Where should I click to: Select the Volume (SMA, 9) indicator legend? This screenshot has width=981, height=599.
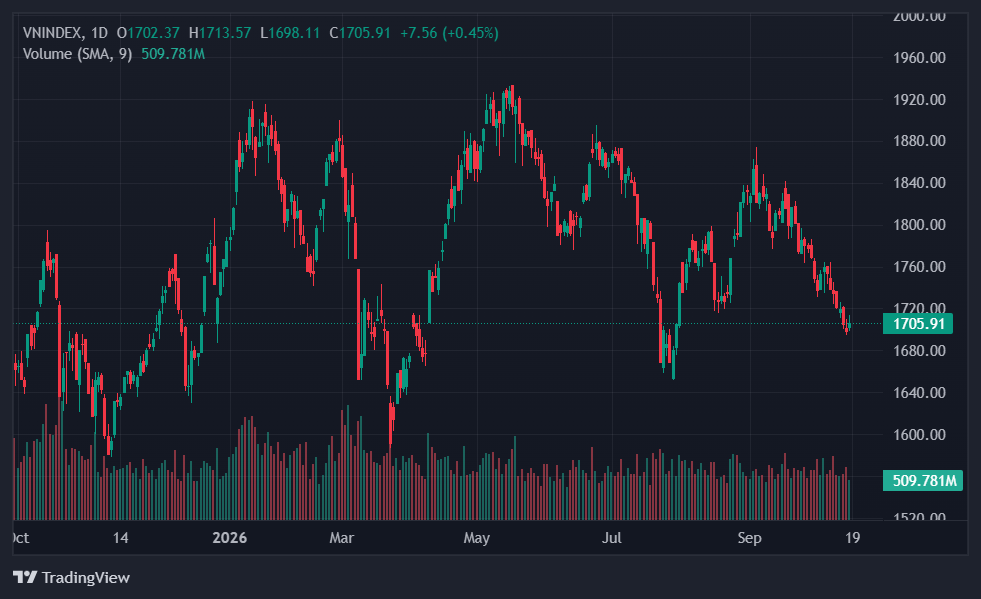tap(78, 54)
